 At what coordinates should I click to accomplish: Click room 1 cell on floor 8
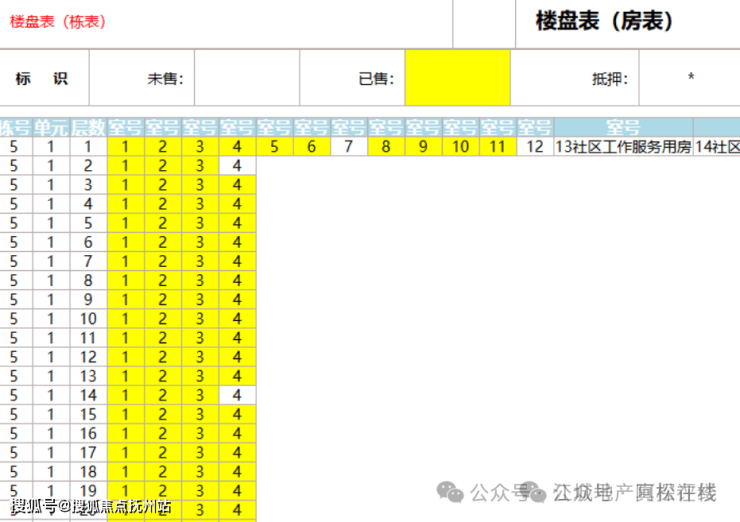pyautogui.click(x=125, y=280)
